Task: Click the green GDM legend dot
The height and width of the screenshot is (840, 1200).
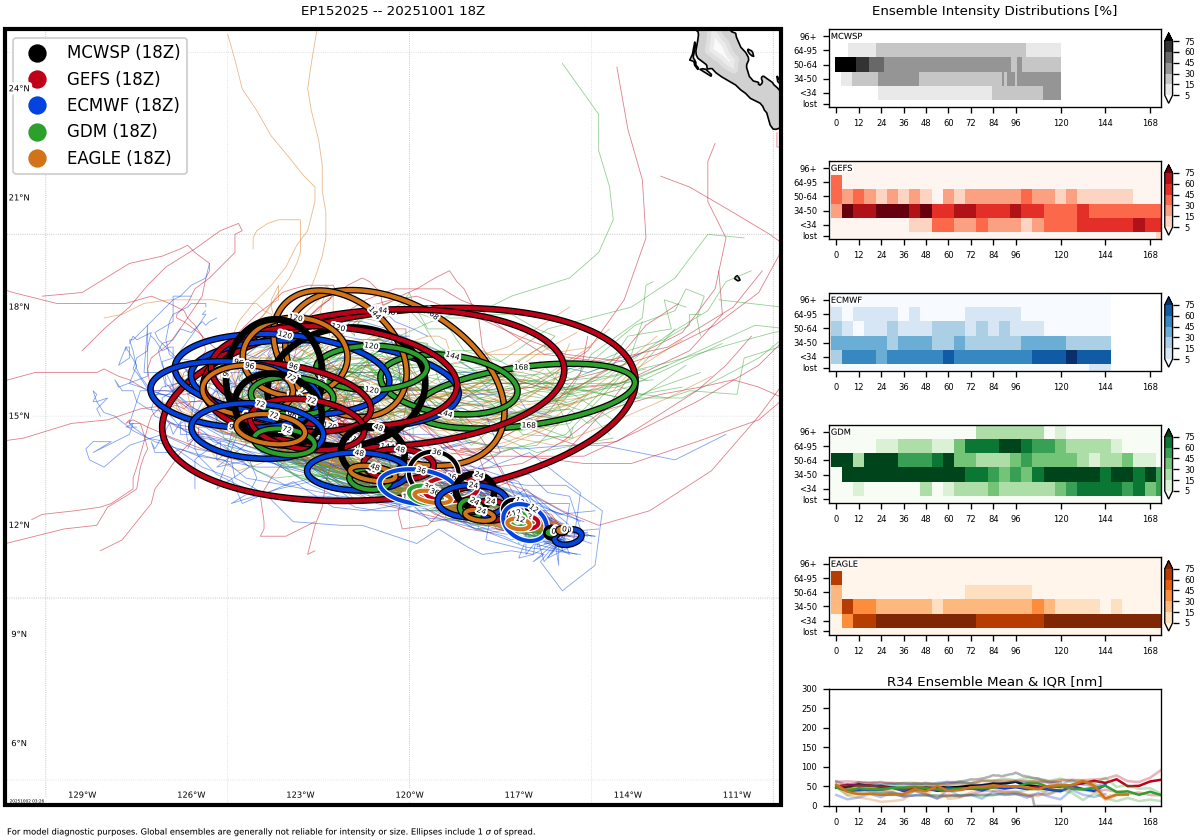Action: (x=37, y=132)
